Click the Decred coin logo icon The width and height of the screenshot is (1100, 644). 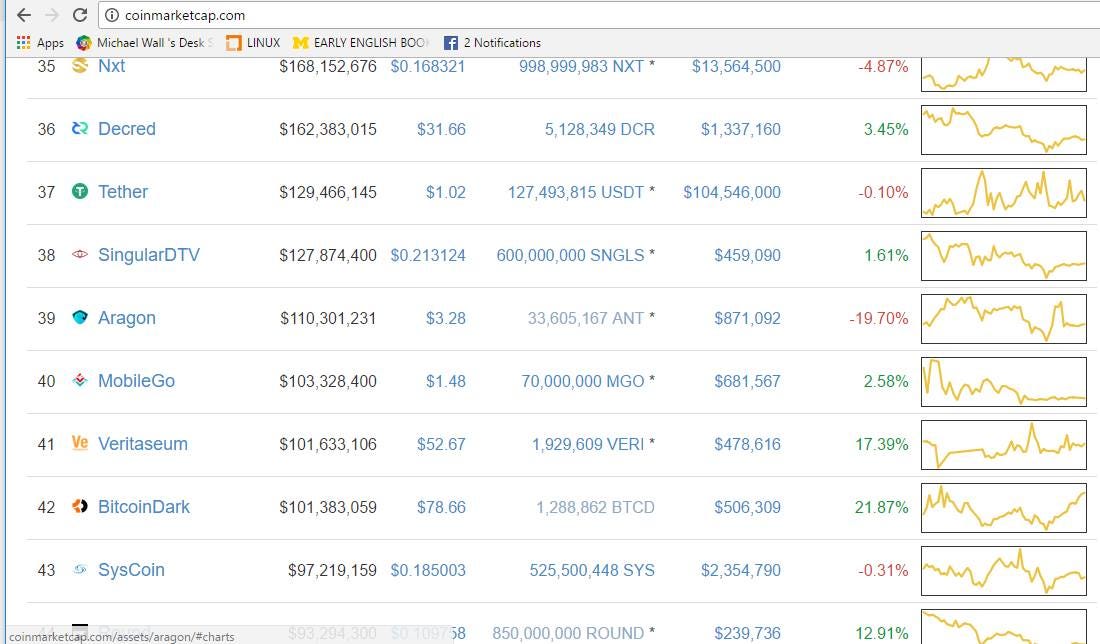click(x=80, y=128)
